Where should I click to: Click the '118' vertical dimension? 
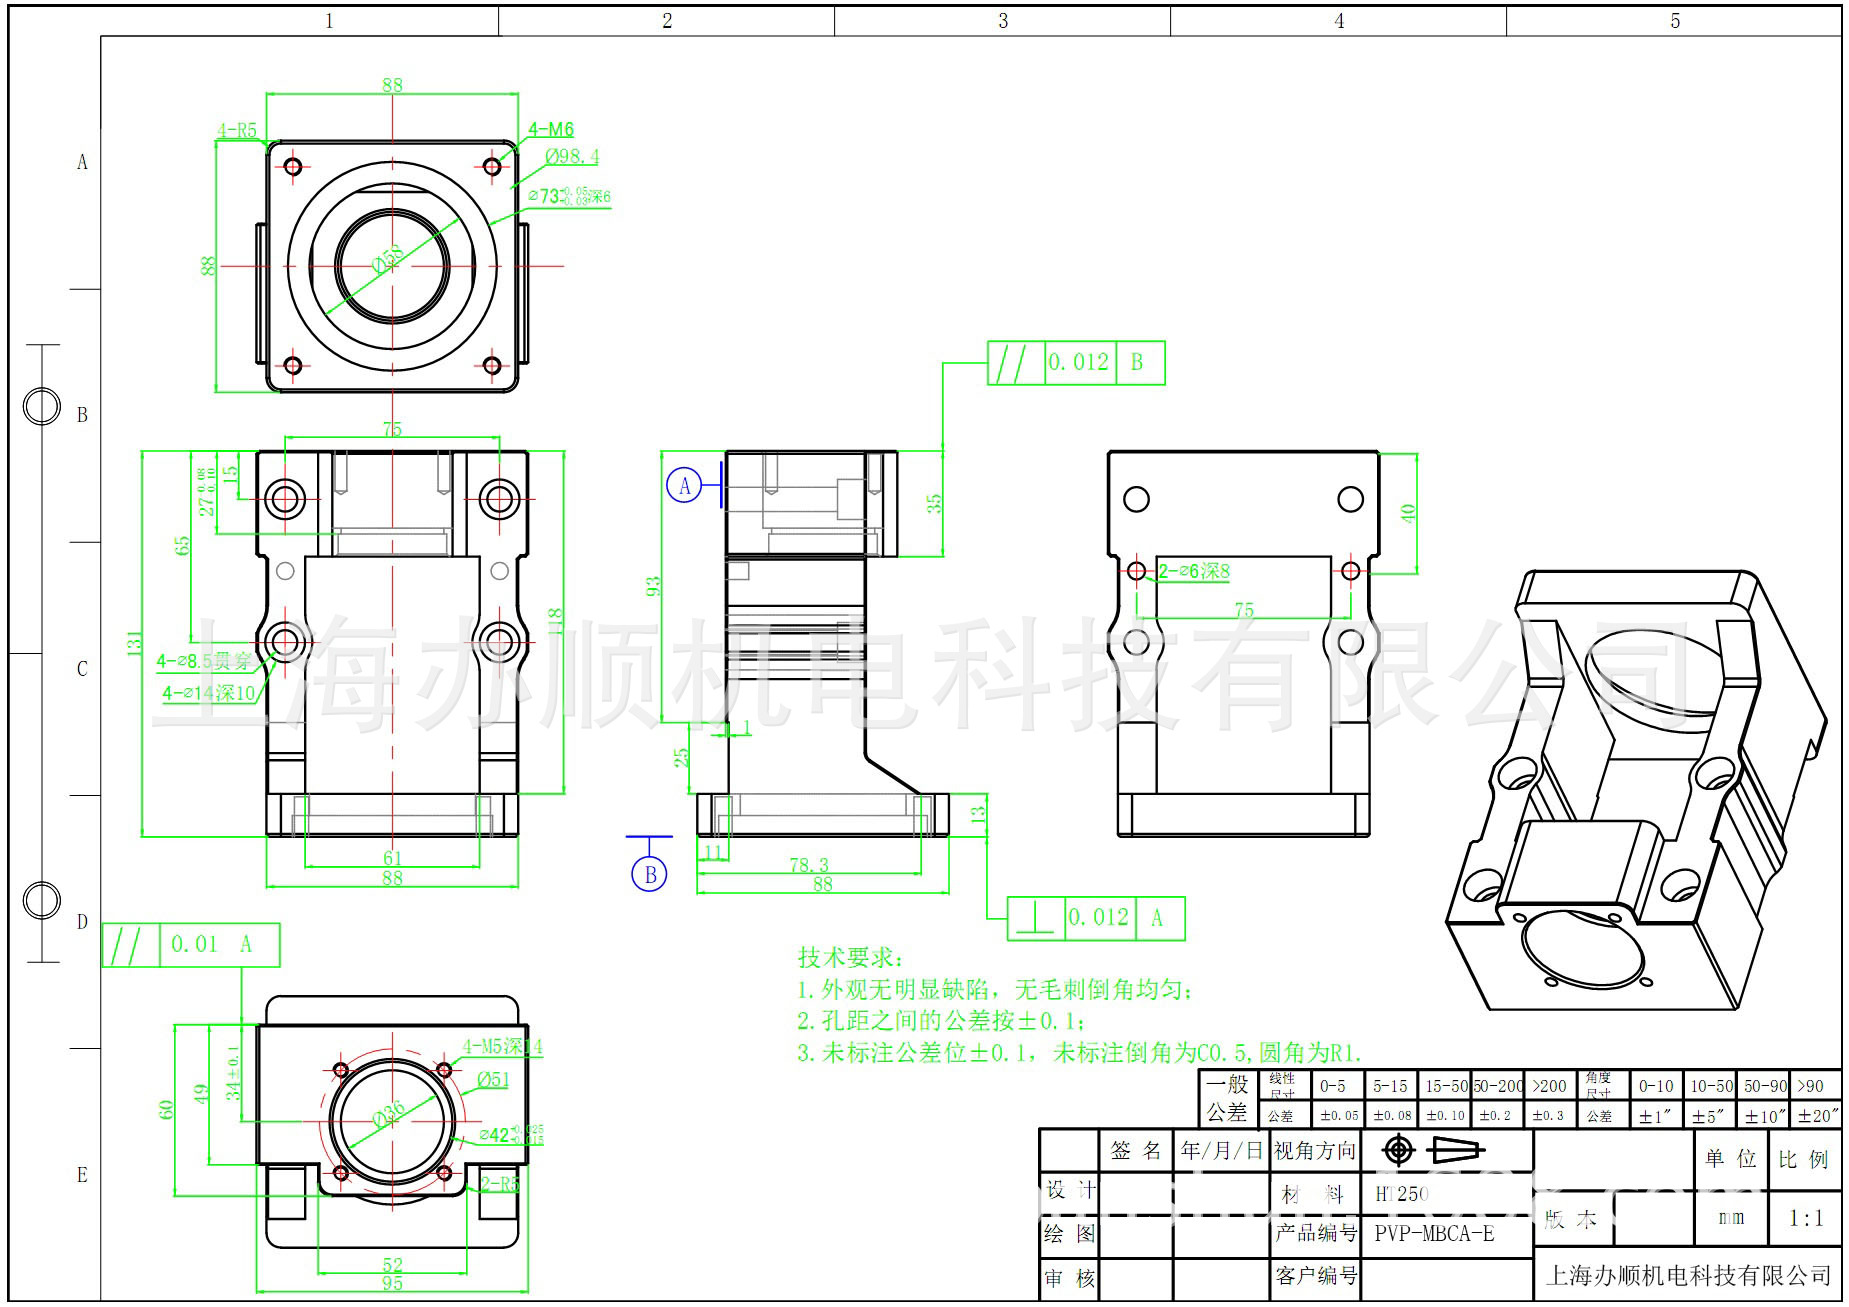(x=556, y=621)
